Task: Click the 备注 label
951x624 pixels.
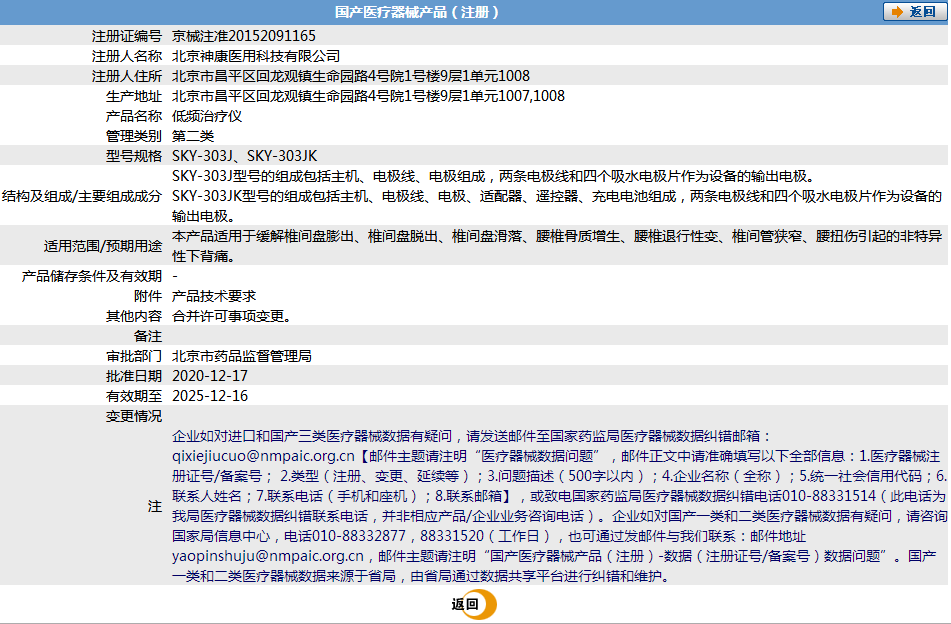Action: [x=148, y=337]
